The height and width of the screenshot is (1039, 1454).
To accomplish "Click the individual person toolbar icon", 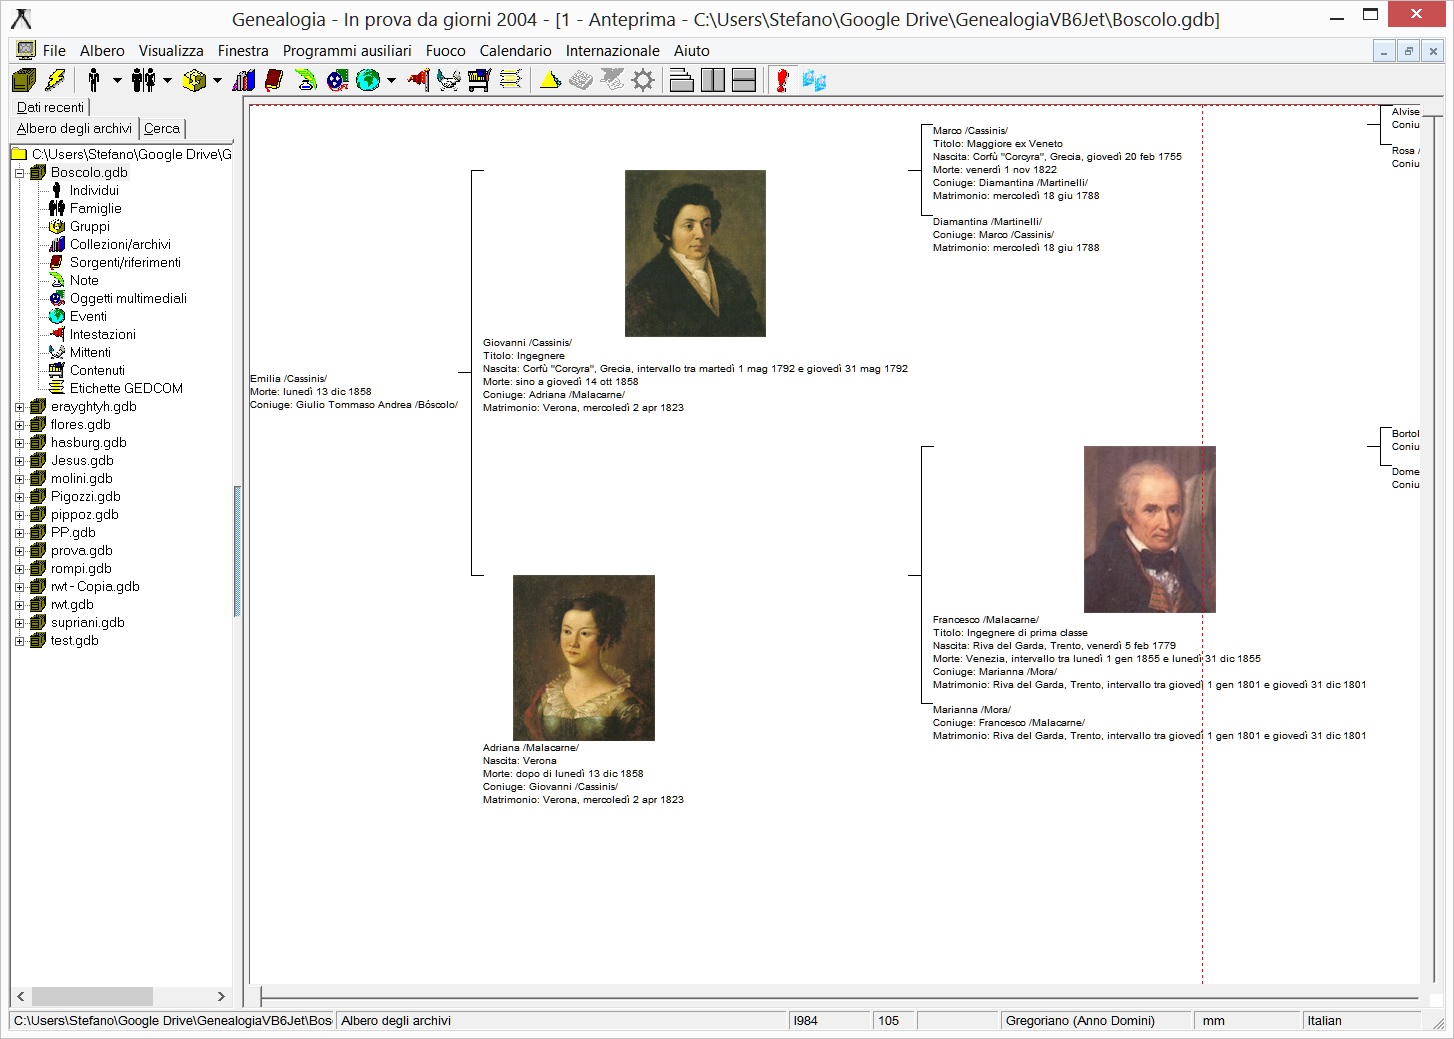I will (94, 80).
